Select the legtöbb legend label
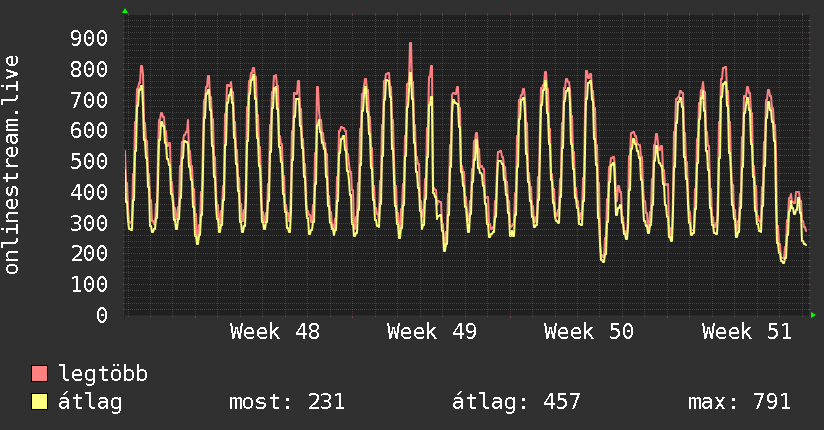Viewport: 824px width, 430px height. pyautogui.click(x=103, y=373)
